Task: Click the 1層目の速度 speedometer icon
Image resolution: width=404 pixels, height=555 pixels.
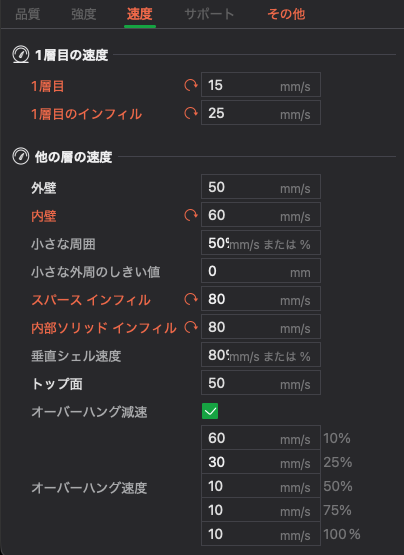Action: 21,55
